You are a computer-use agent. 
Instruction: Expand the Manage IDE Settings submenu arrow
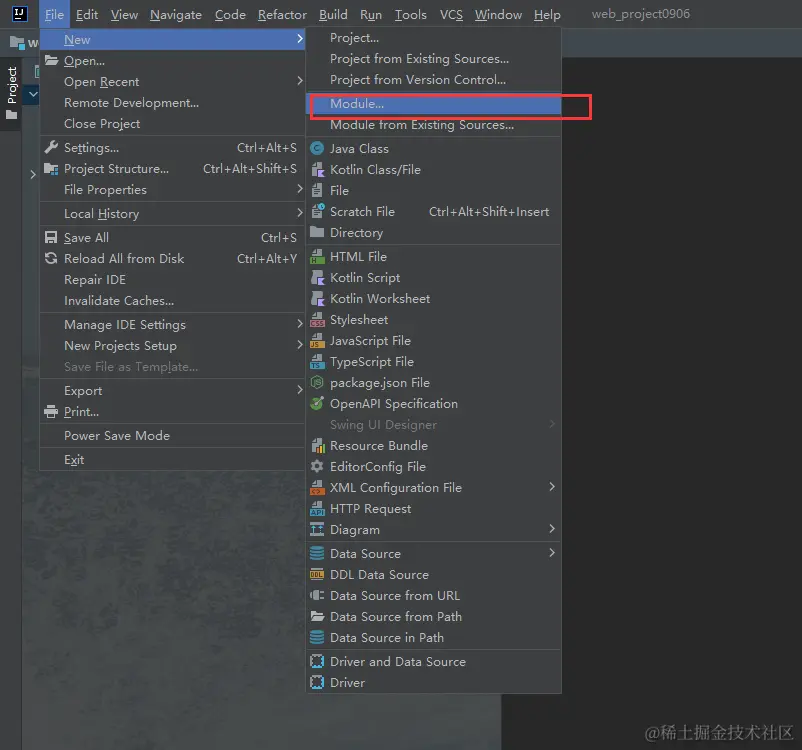coord(300,323)
